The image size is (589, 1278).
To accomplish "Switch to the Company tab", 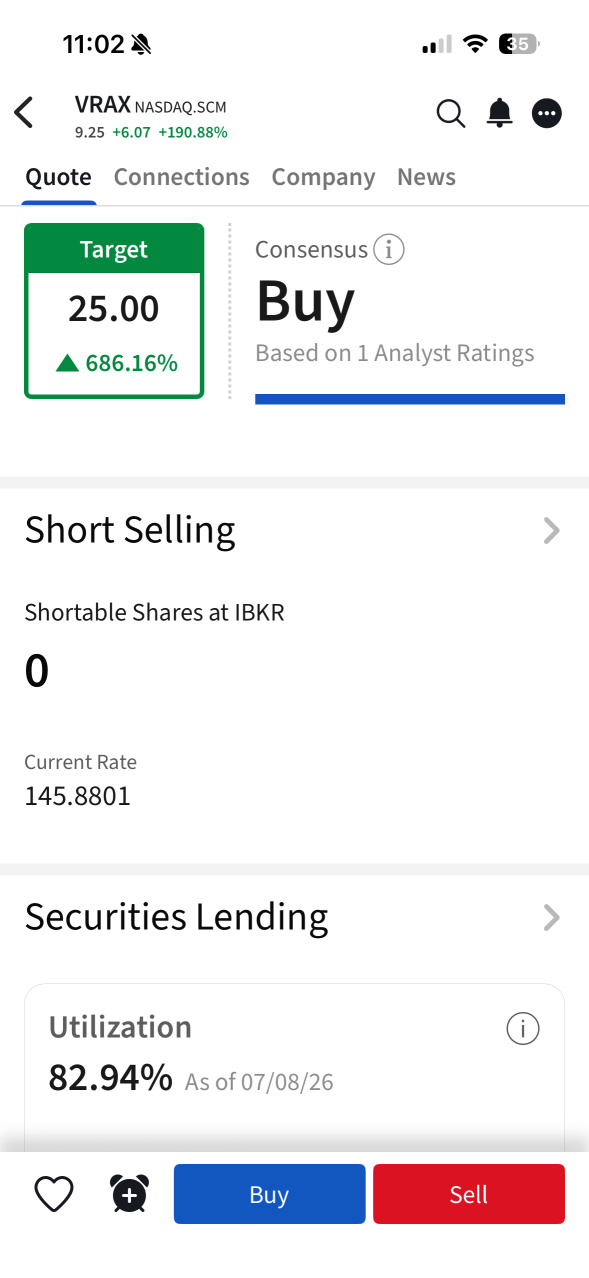I will (x=323, y=177).
